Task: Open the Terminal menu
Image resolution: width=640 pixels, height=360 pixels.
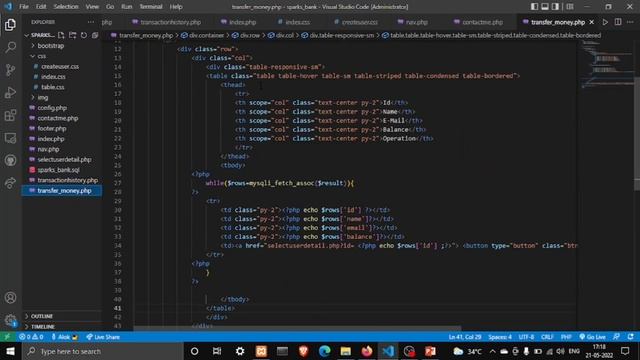Action: [151, 7]
